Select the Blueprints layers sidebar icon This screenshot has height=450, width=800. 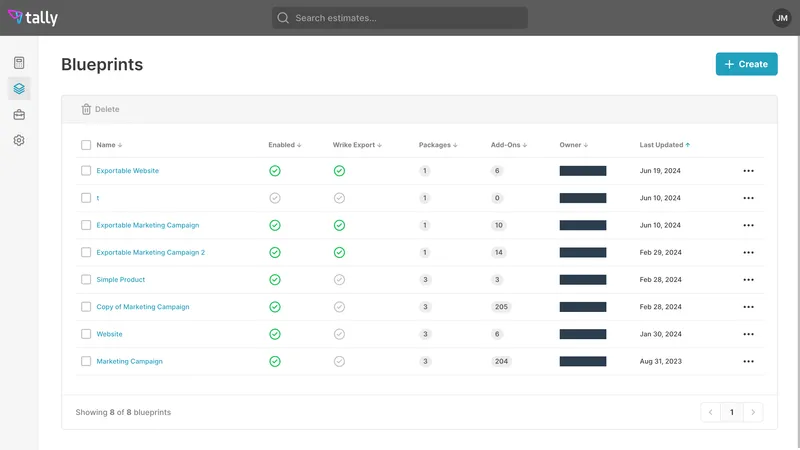pos(19,89)
